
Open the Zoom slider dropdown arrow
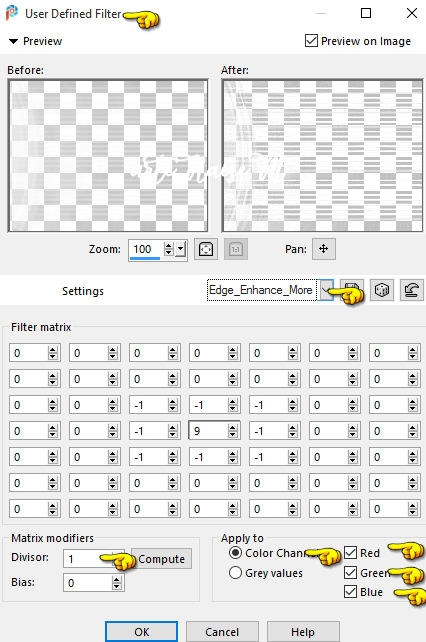[x=181, y=249]
